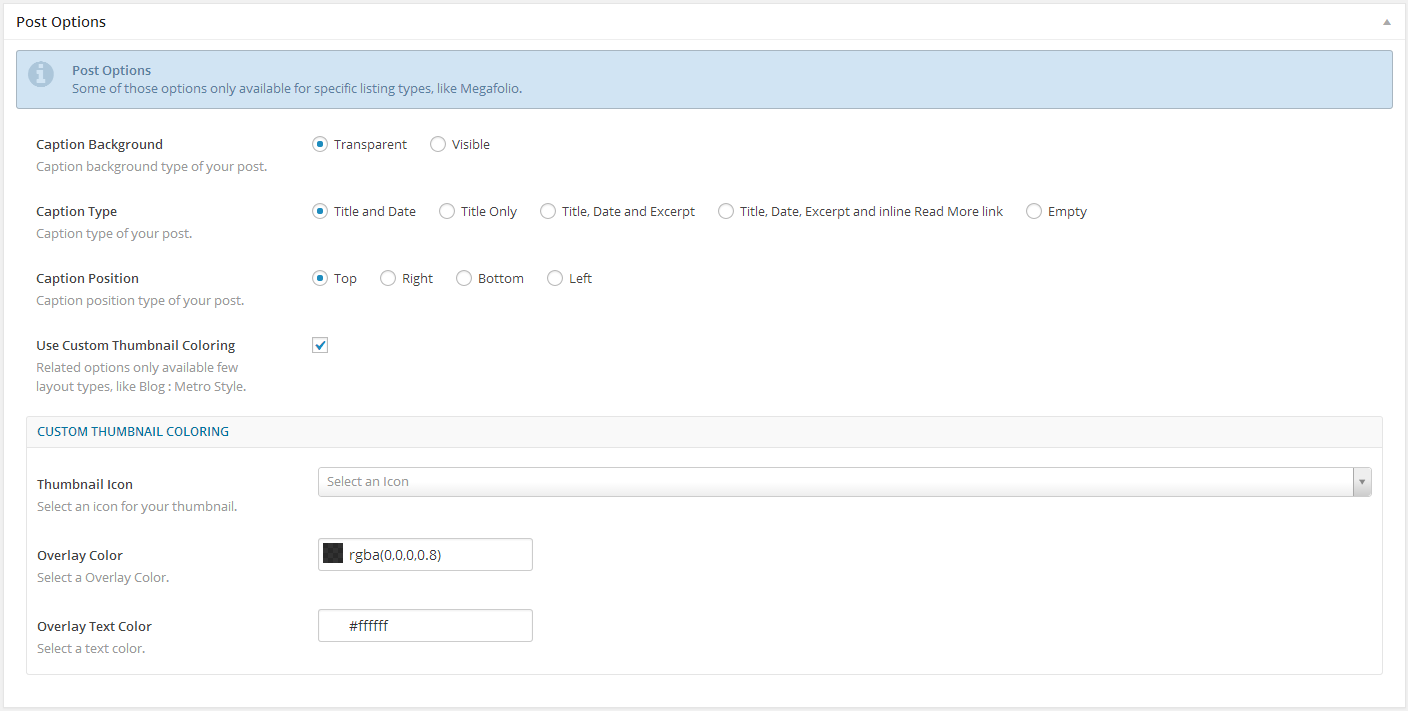Select Left caption position
The width and height of the screenshot is (1408, 711).
[555, 278]
